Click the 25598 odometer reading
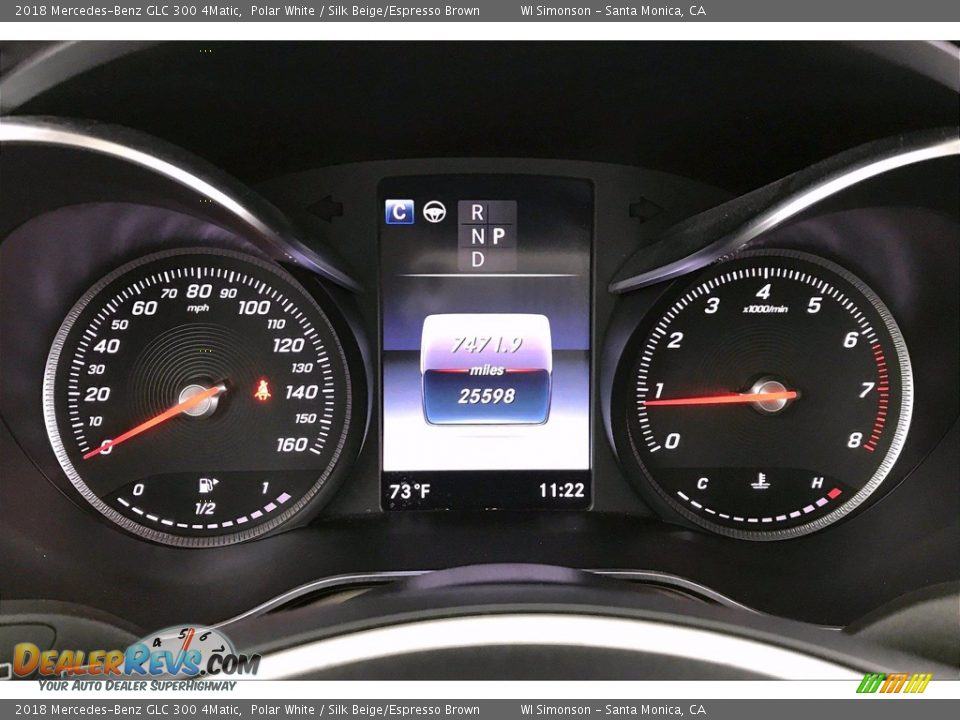960x720 pixels. pos(486,396)
